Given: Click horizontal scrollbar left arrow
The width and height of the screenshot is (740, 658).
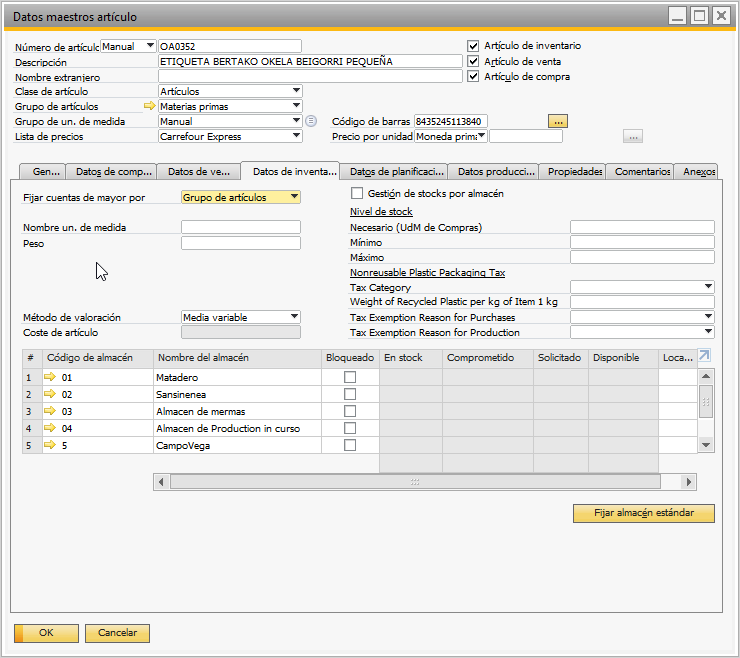Looking at the screenshot, I should pyautogui.click(x=161, y=482).
